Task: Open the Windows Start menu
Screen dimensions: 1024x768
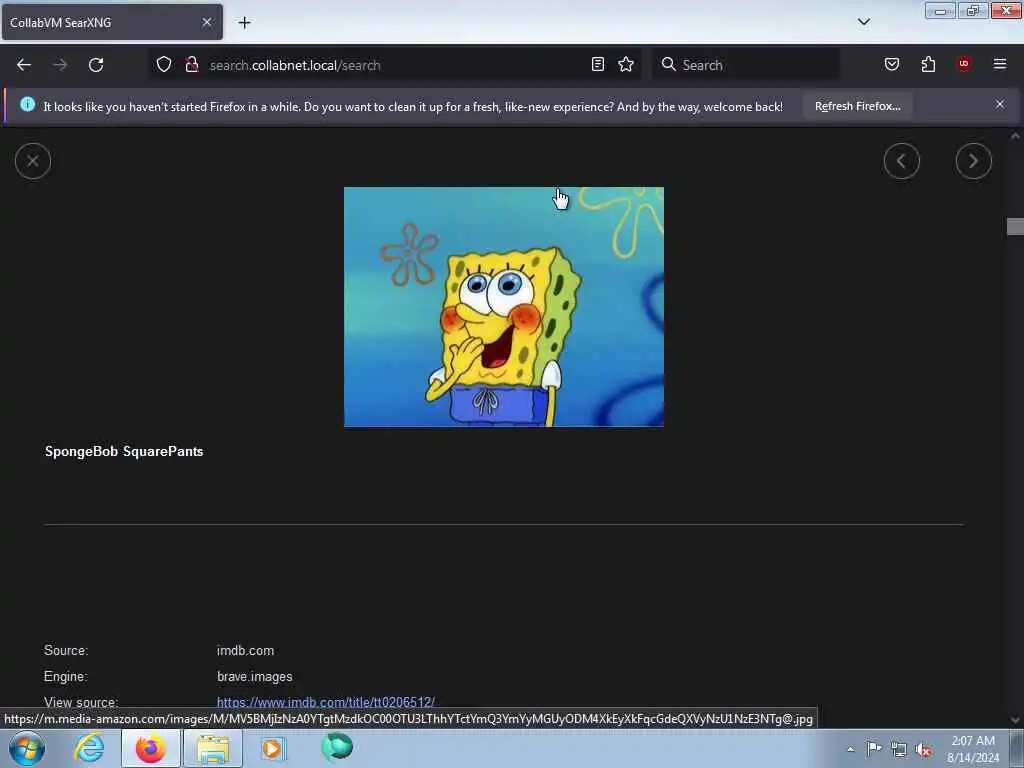Action: (x=27, y=748)
